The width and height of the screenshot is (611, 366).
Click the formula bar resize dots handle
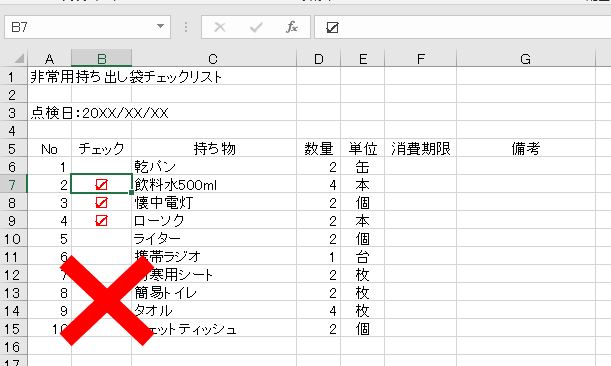[186, 27]
